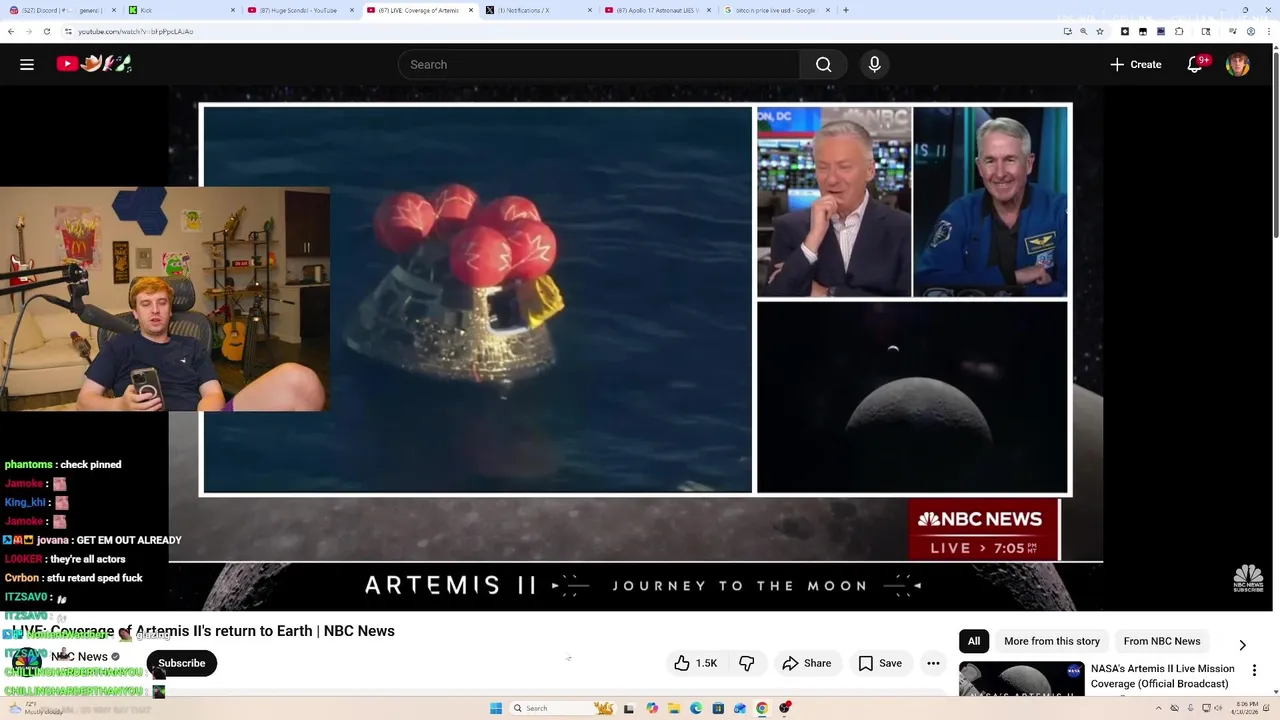Bookmark this page with star icon
This screenshot has width=1280, height=720.
coord(1100,31)
